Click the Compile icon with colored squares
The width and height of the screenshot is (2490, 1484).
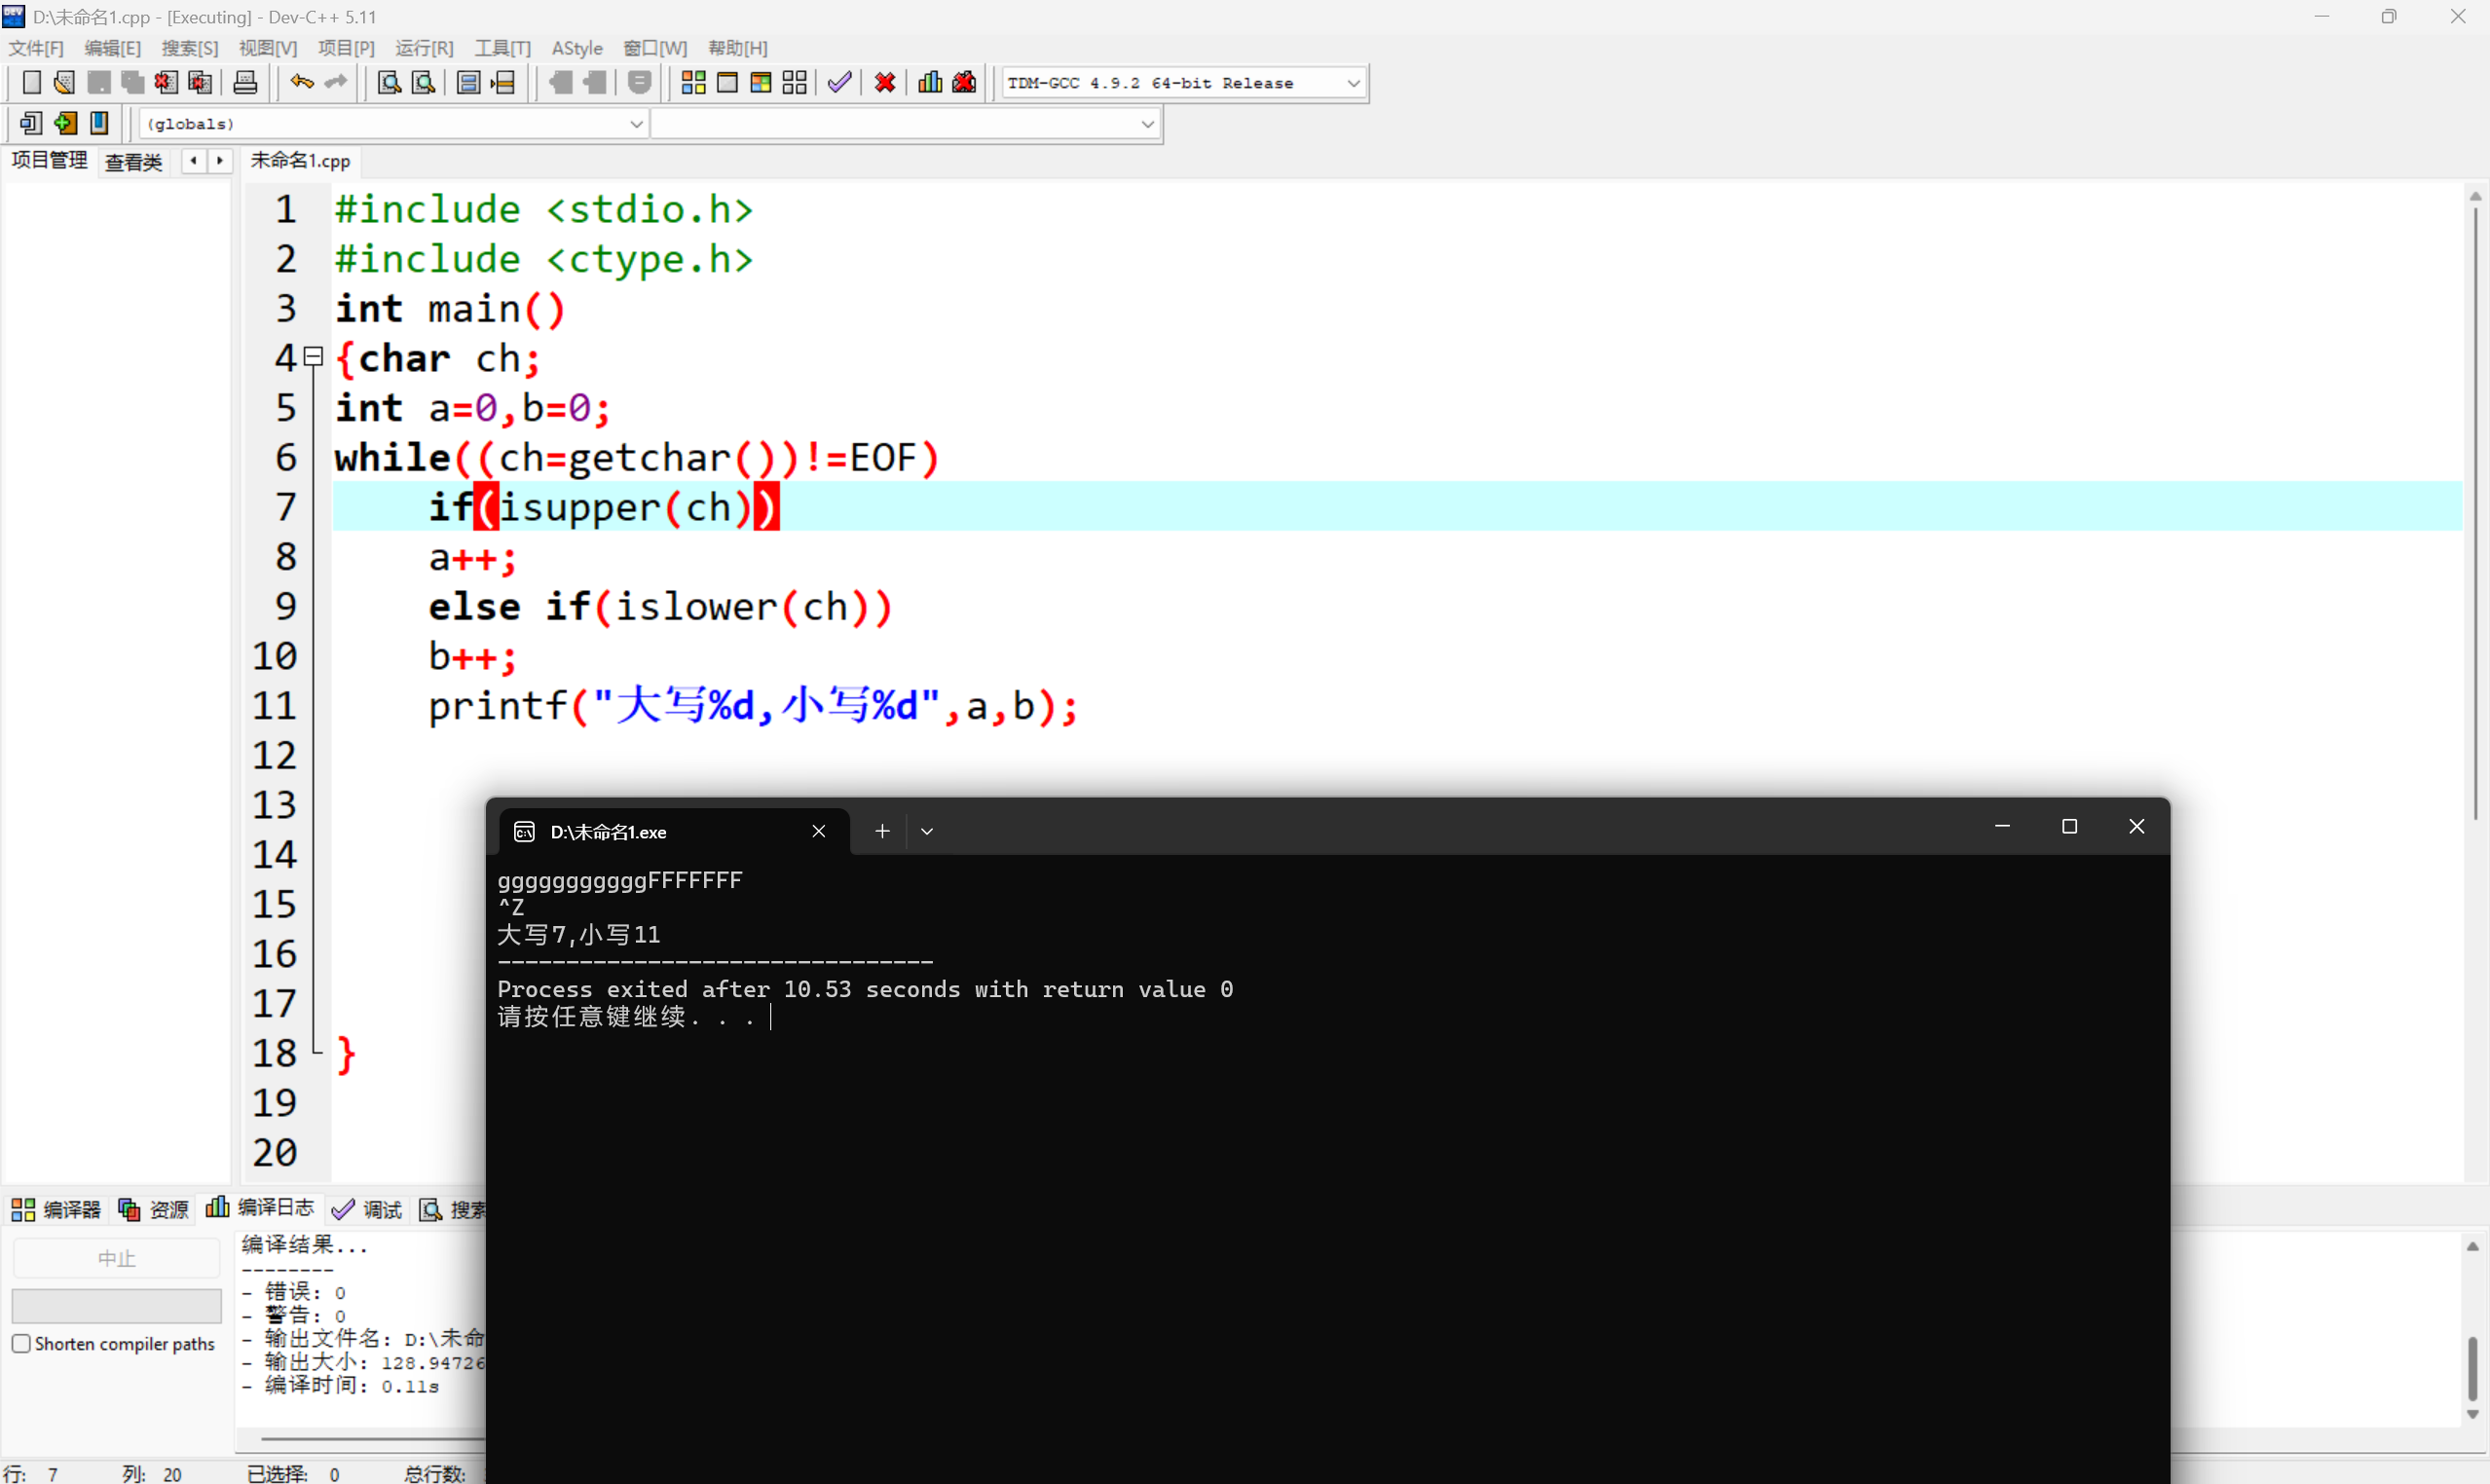pyautogui.click(x=693, y=83)
